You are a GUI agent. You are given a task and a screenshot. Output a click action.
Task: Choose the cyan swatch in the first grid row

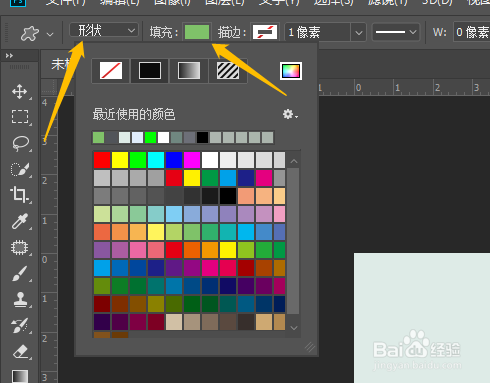(x=156, y=160)
